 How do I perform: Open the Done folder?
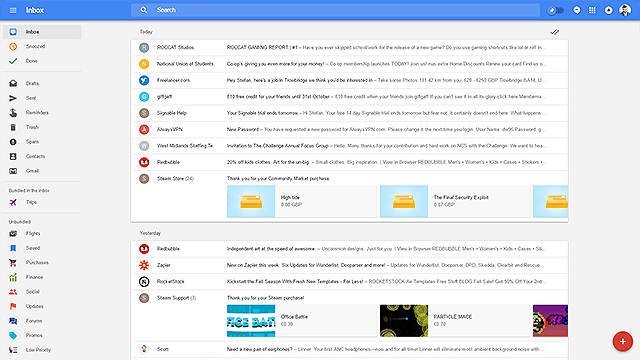point(42,61)
